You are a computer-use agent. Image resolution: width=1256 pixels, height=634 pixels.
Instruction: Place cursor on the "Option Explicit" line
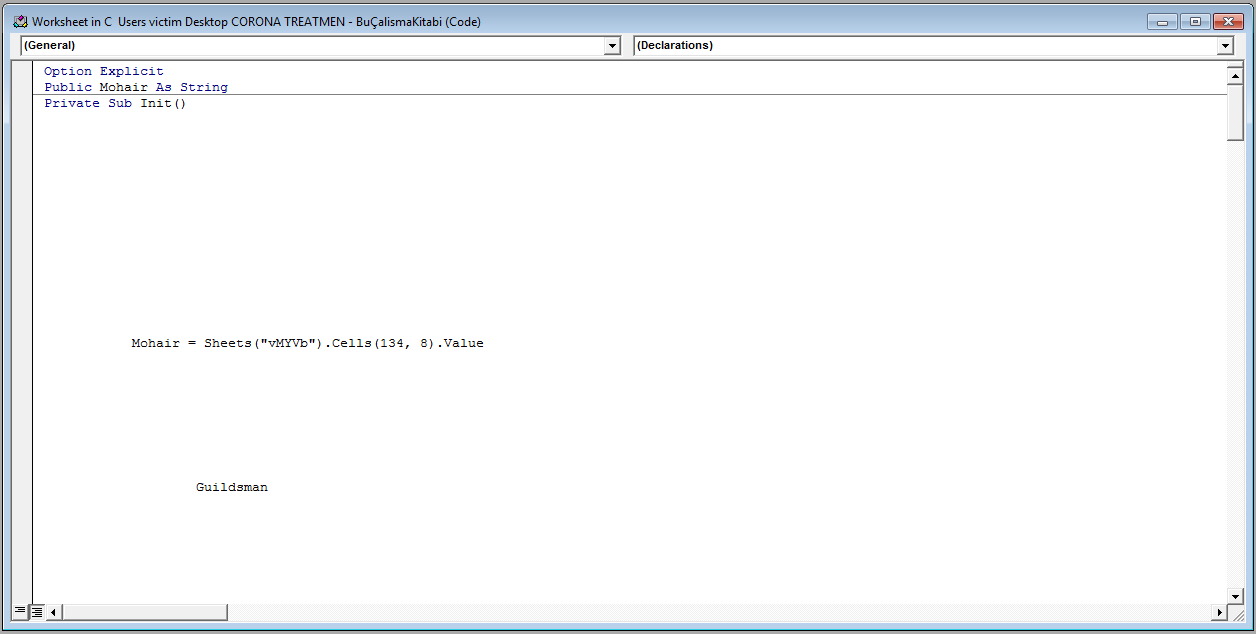(x=104, y=72)
